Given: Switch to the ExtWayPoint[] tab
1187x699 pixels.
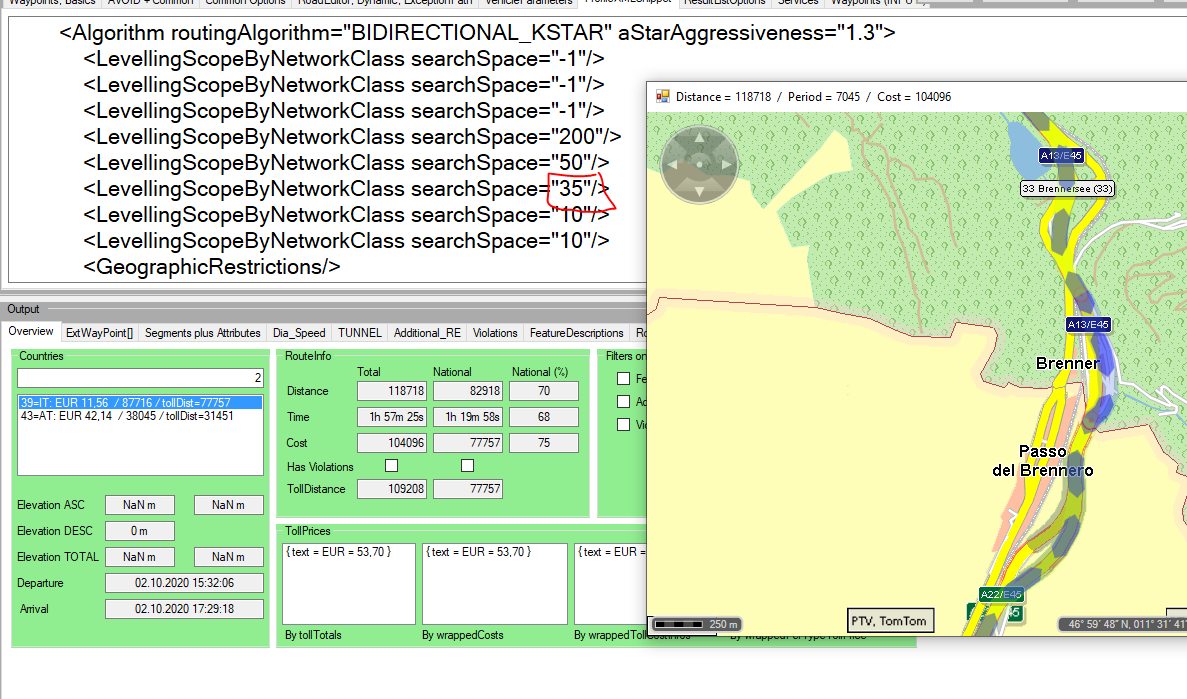Looking at the screenshot, I should click(x=98, y=333).
